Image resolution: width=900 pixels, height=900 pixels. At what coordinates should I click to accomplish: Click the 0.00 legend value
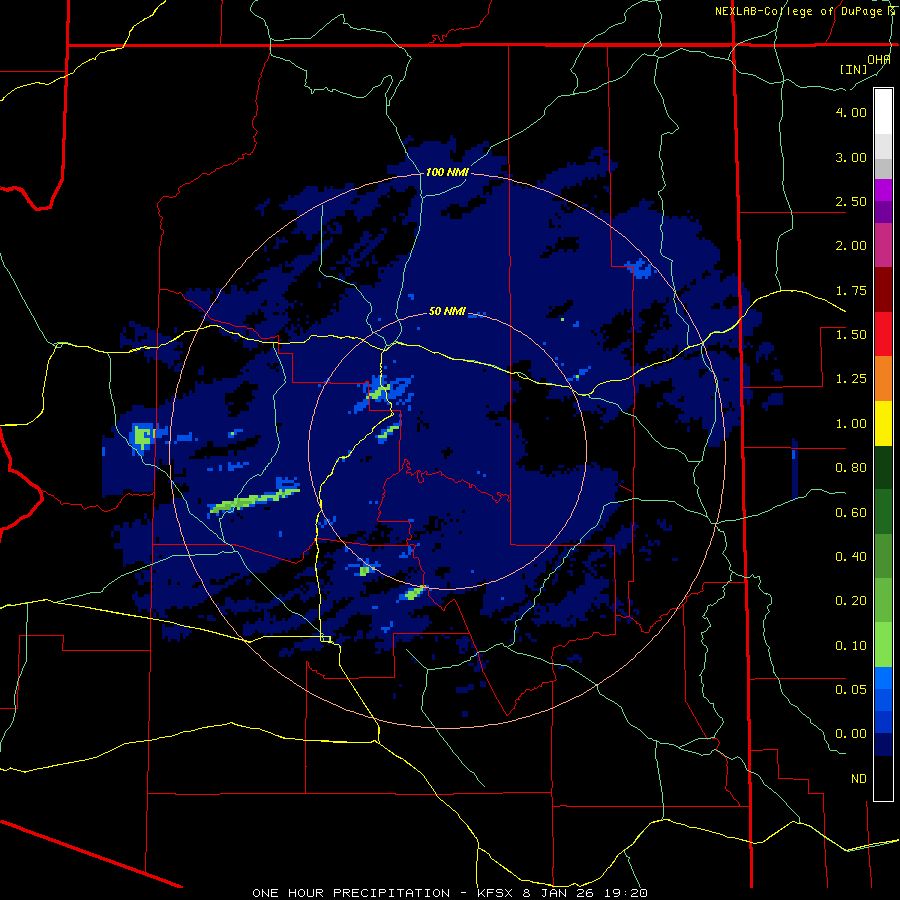(x=851, y=734)
